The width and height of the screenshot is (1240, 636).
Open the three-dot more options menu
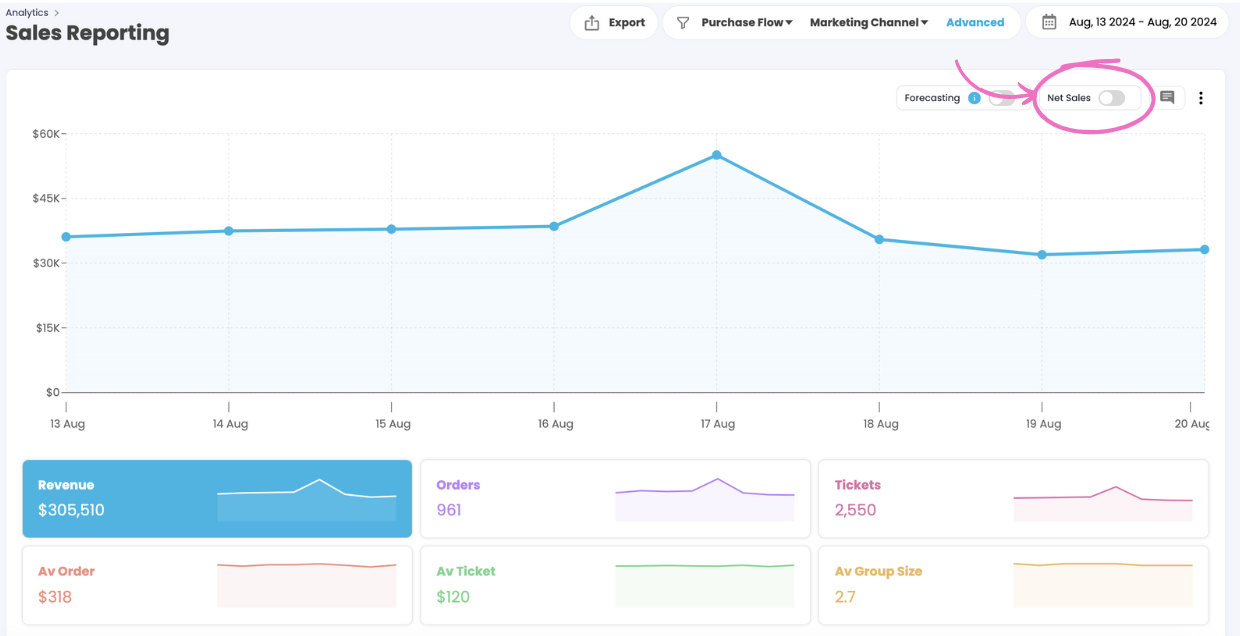(1201, 98)
